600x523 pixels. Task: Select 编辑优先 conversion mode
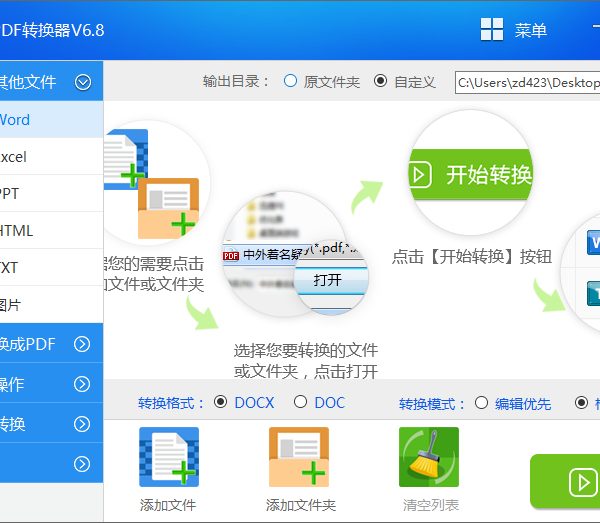tap(482, 403)
